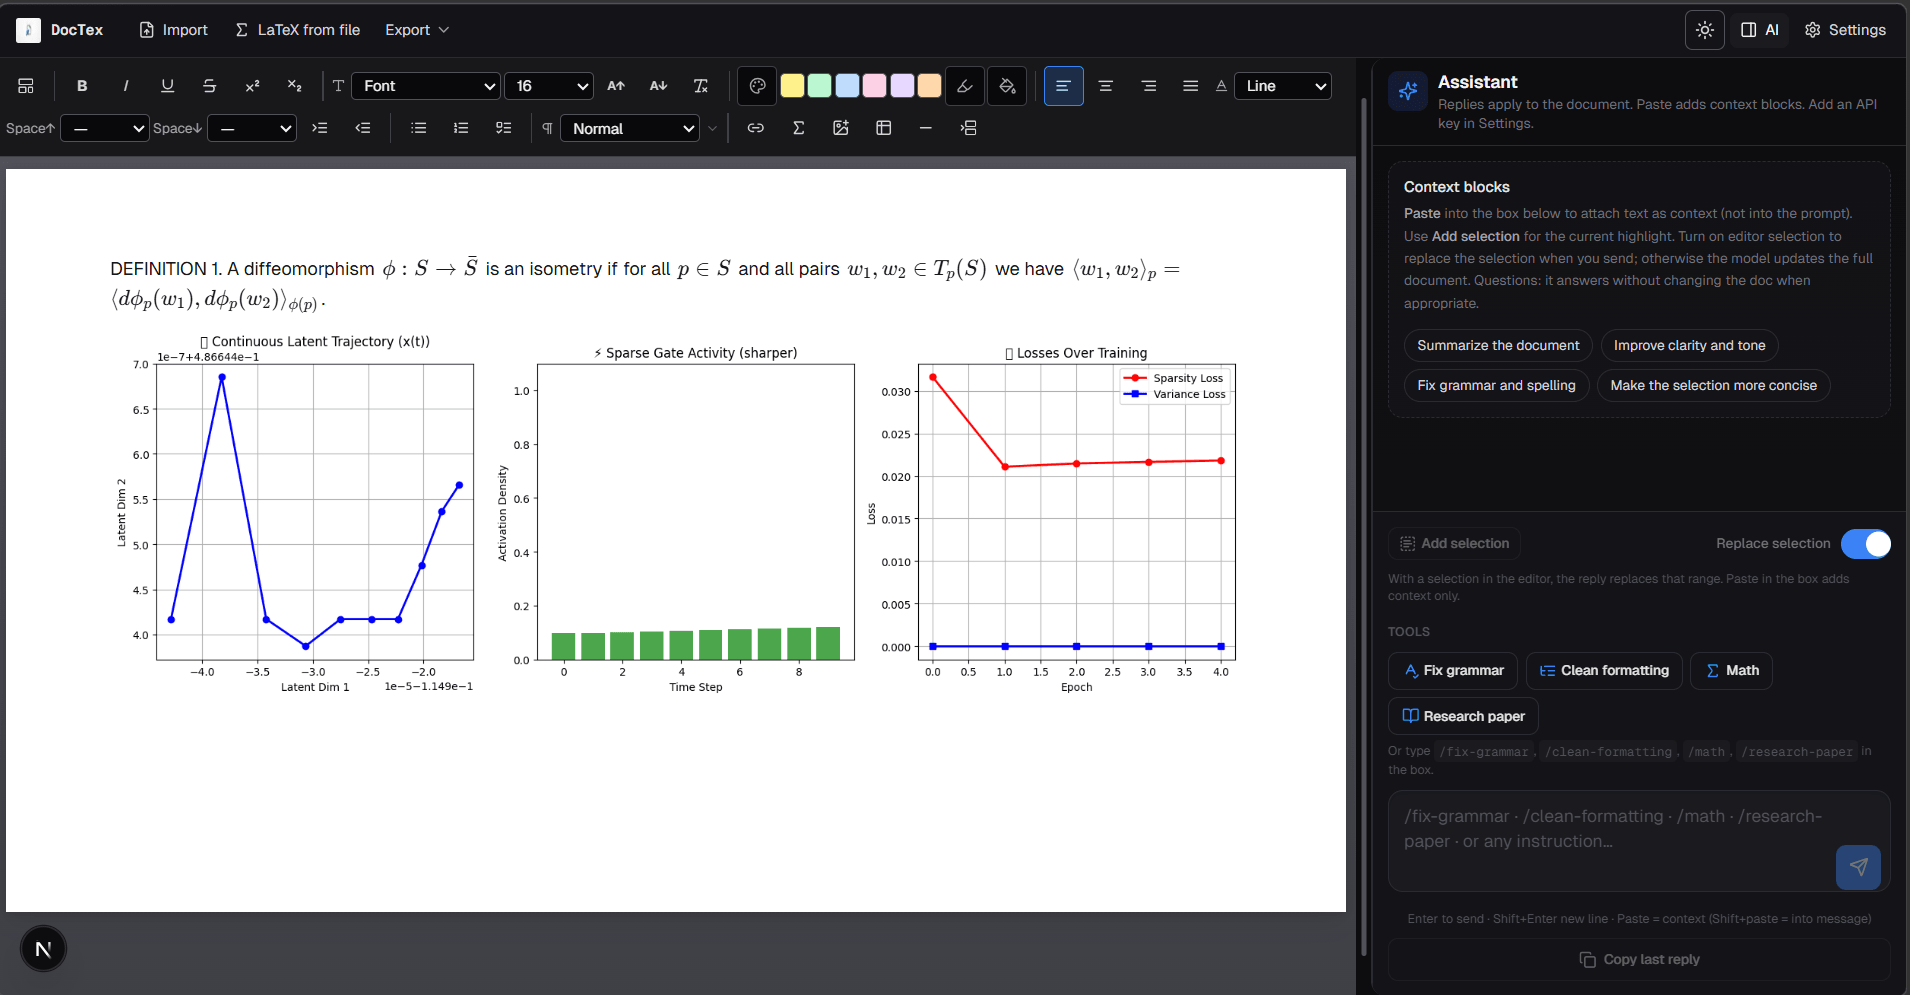Image resolution: width=1910 pixels, height=995 pixels.
Task: Open the Space↑ spacing dropdown
Action: (x=104, y=128)
